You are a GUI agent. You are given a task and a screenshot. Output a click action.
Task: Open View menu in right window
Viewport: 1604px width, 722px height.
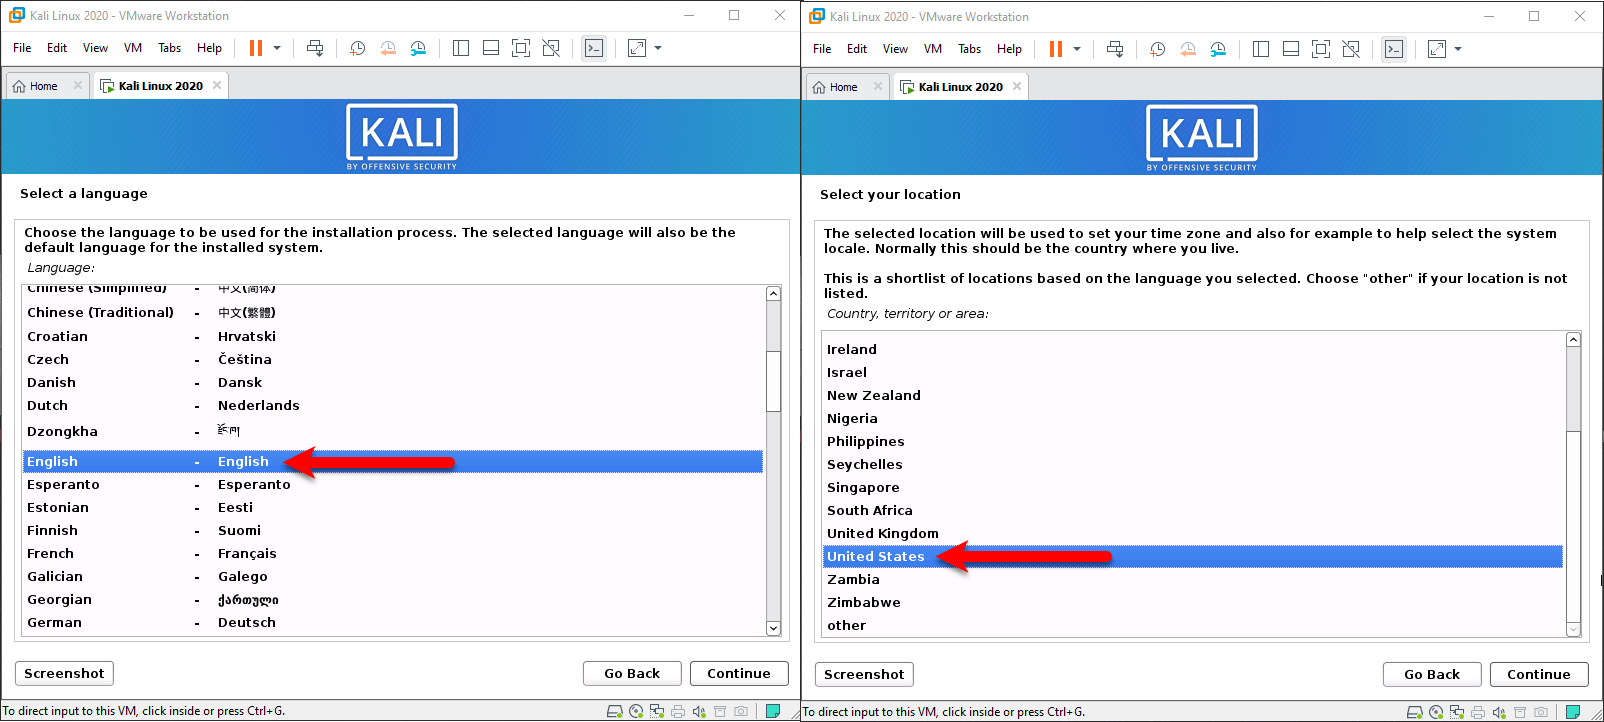point(895,49)
